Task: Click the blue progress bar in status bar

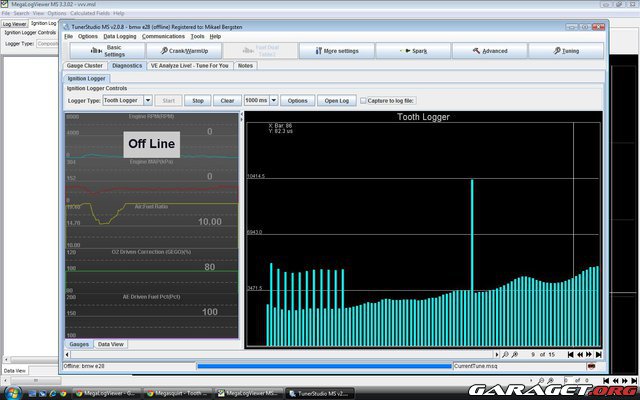Action: pos(323,366)
